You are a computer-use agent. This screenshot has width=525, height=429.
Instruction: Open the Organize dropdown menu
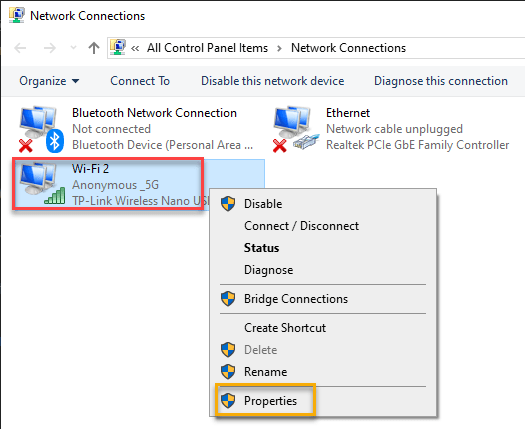[x=49, y=81]
